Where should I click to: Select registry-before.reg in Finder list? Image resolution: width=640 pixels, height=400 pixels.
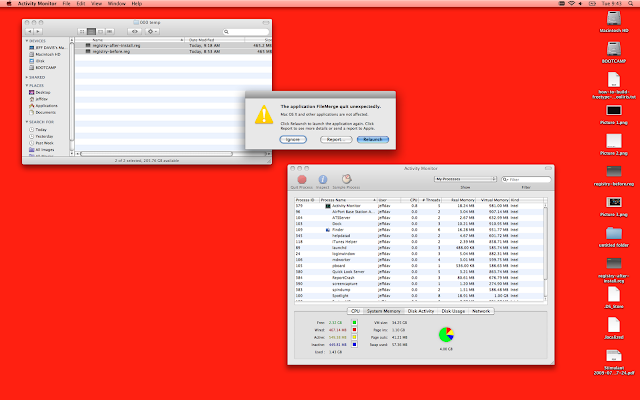tap(173, 52)
